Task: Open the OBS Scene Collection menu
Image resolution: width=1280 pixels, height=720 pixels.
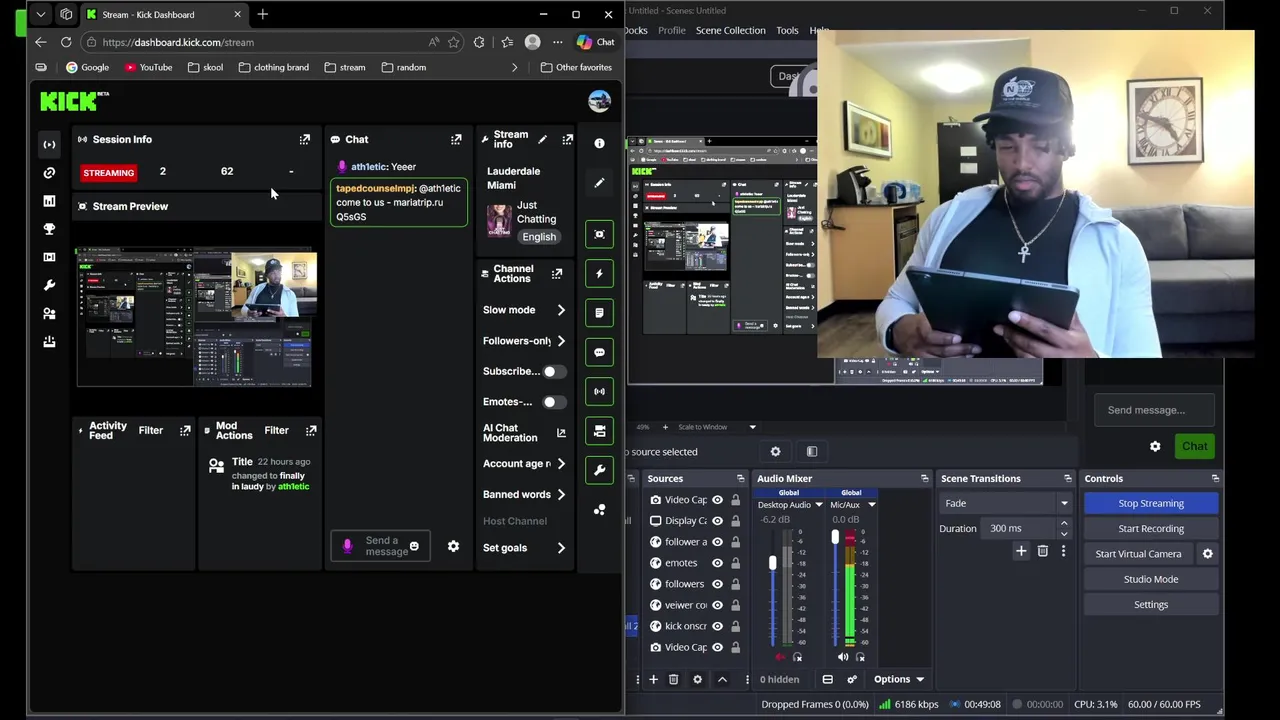Action: (x=730, y=30)
